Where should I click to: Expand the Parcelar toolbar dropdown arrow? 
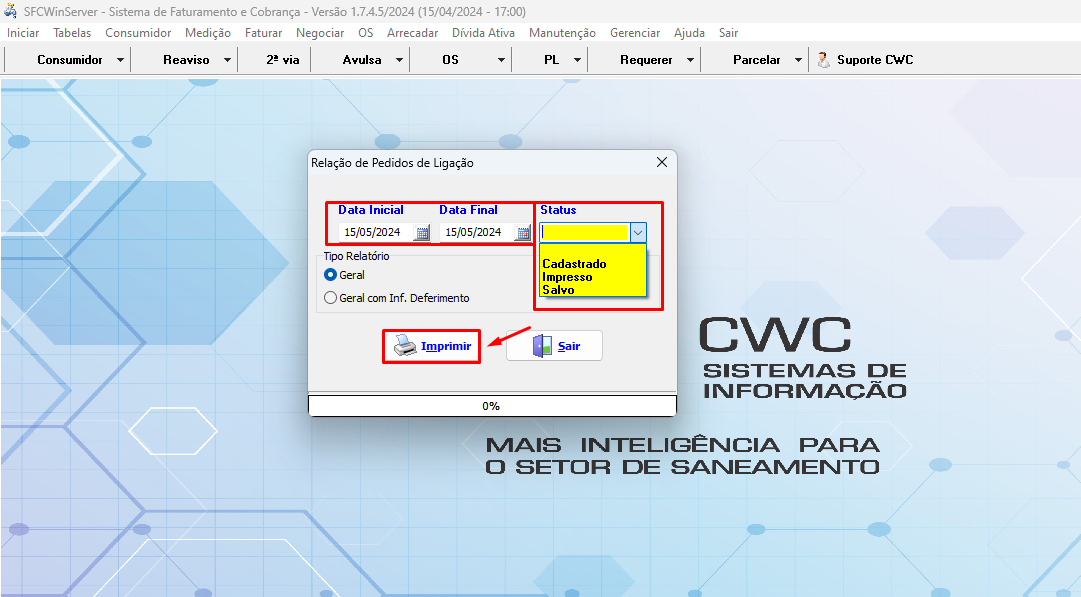[x=798, y=60]
